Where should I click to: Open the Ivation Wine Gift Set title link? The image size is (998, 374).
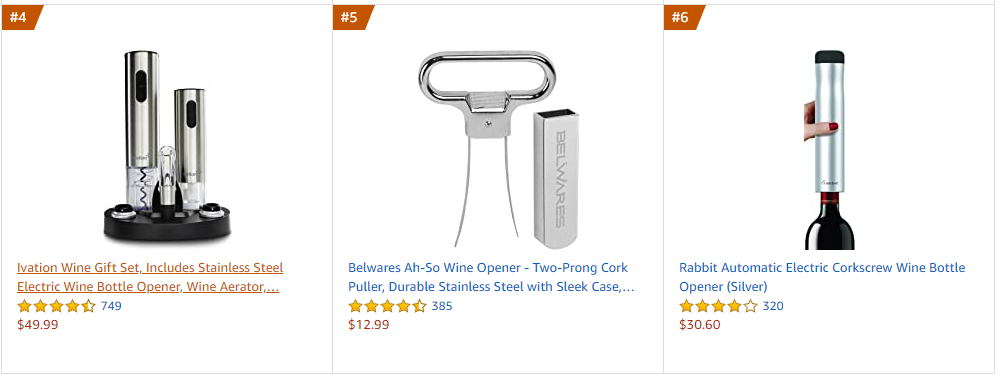[x=150, y=277]
